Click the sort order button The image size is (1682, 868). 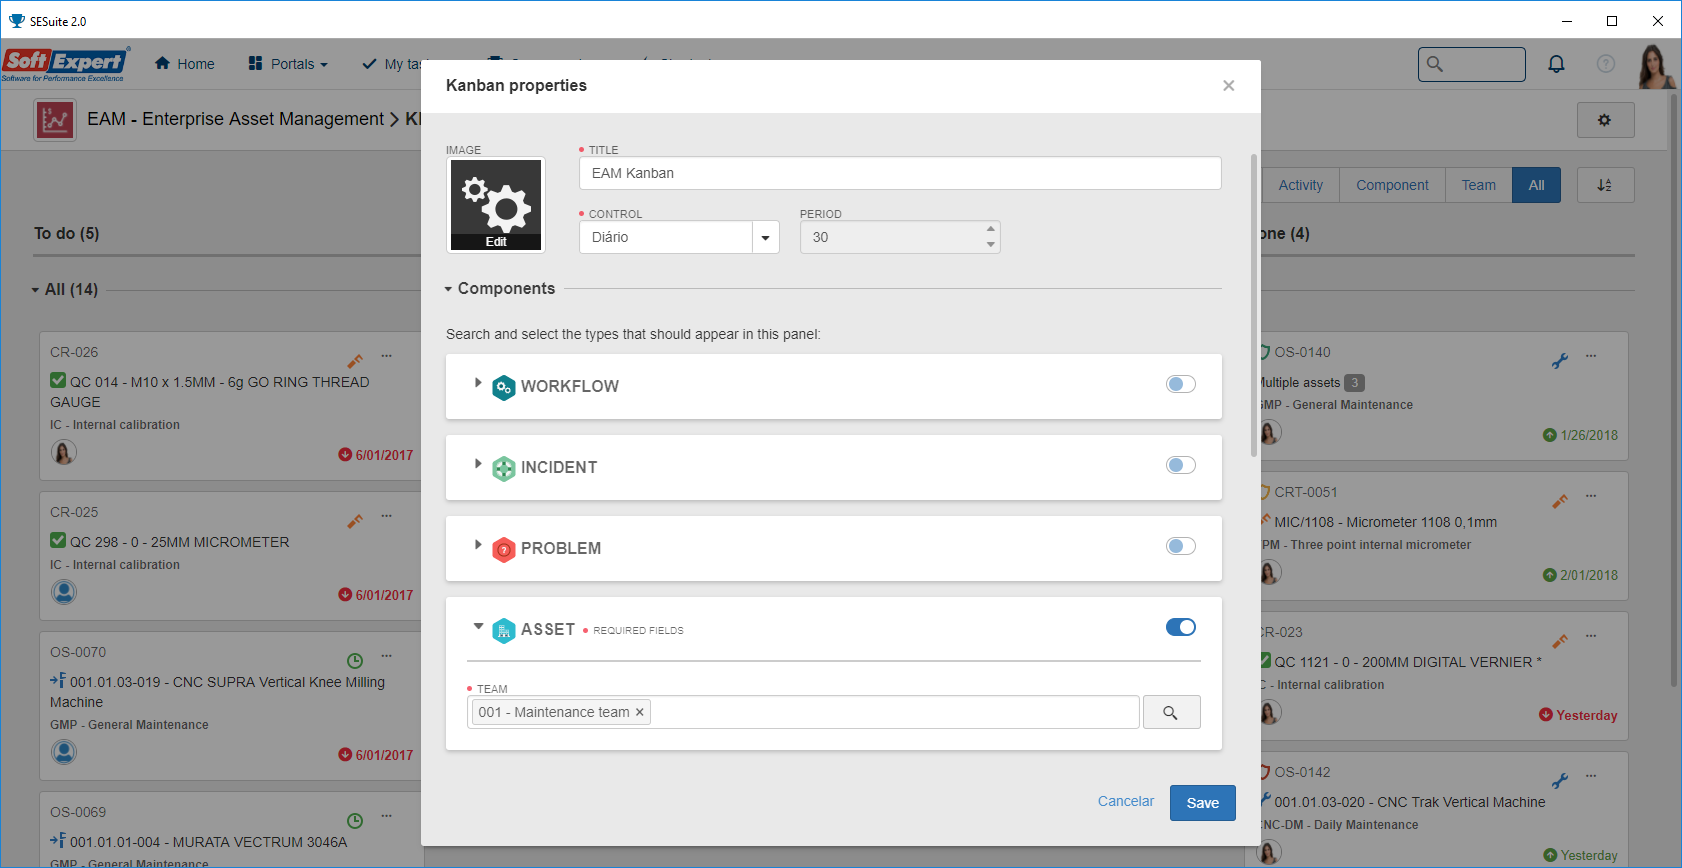(1605, 185)
